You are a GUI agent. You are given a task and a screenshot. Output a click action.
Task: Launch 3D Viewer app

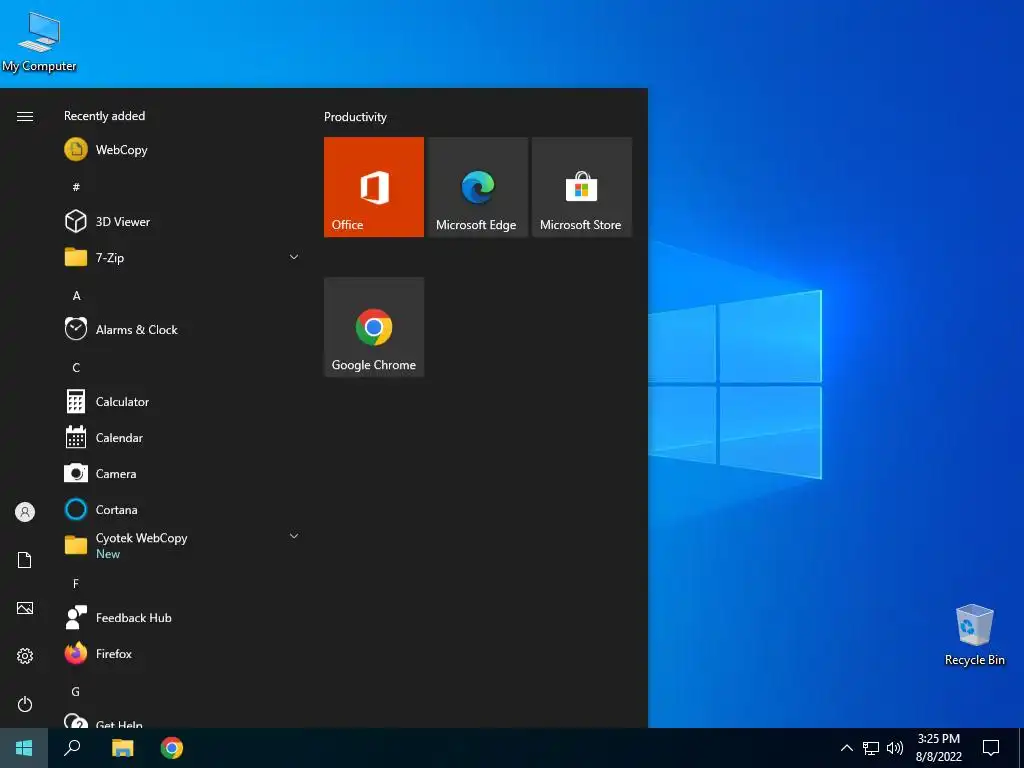[x=183, y=221]
